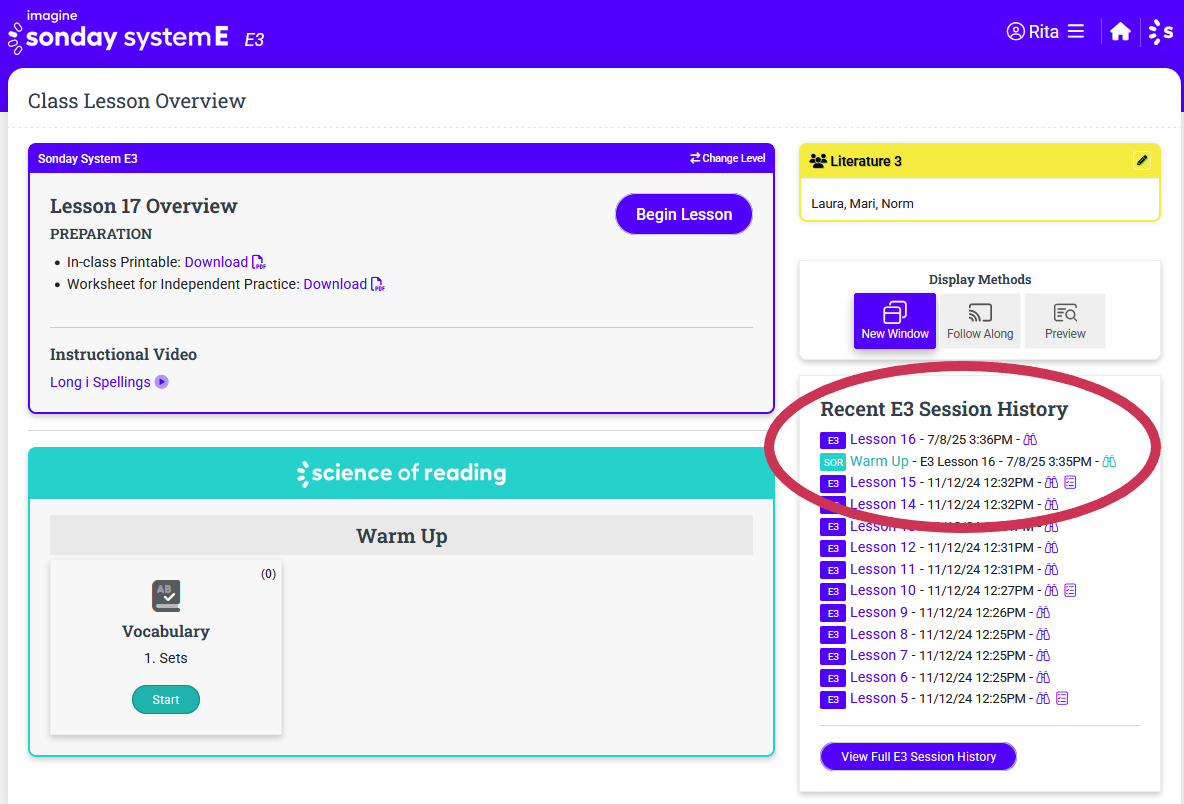Open Lesson 7 from session history
Screen dimensions: 1184x804
coord(879,655)
